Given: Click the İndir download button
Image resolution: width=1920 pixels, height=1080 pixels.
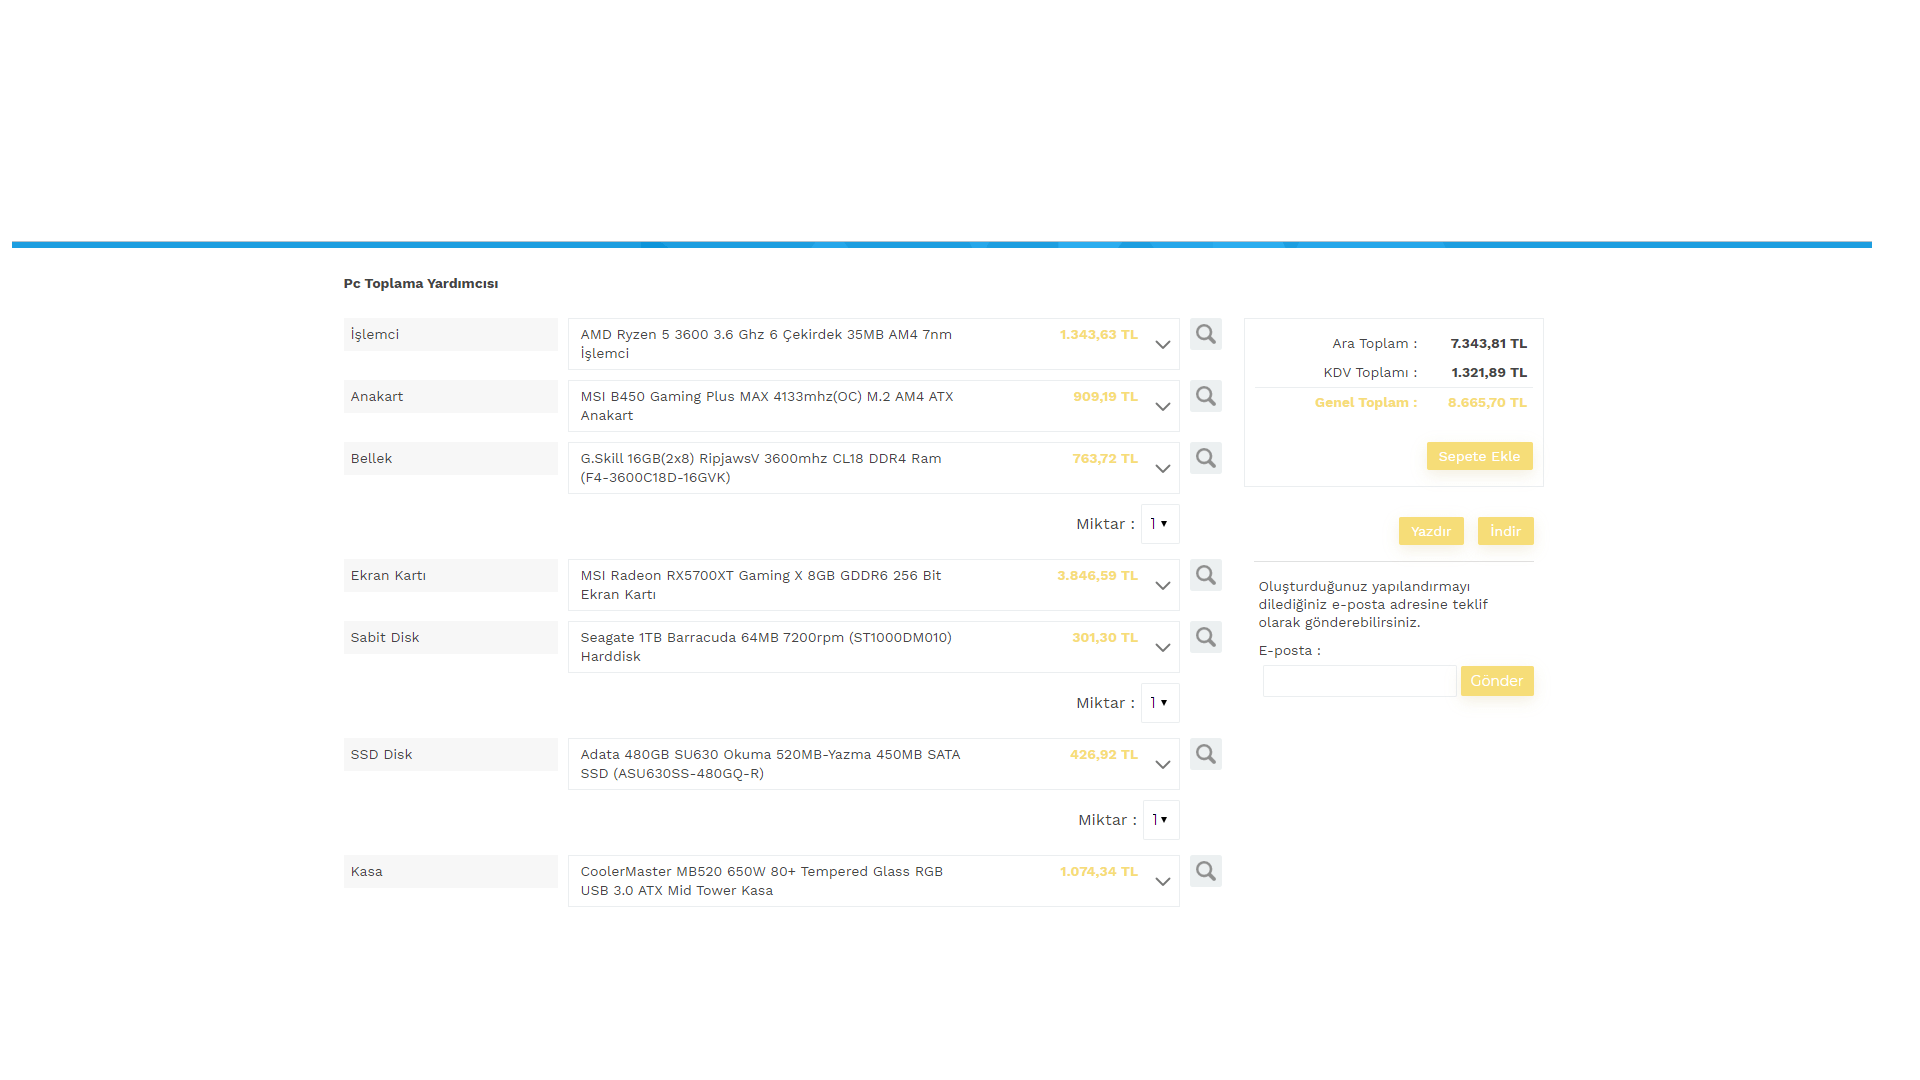Looking at the screenshot, I should click(x=1504, y=531).
